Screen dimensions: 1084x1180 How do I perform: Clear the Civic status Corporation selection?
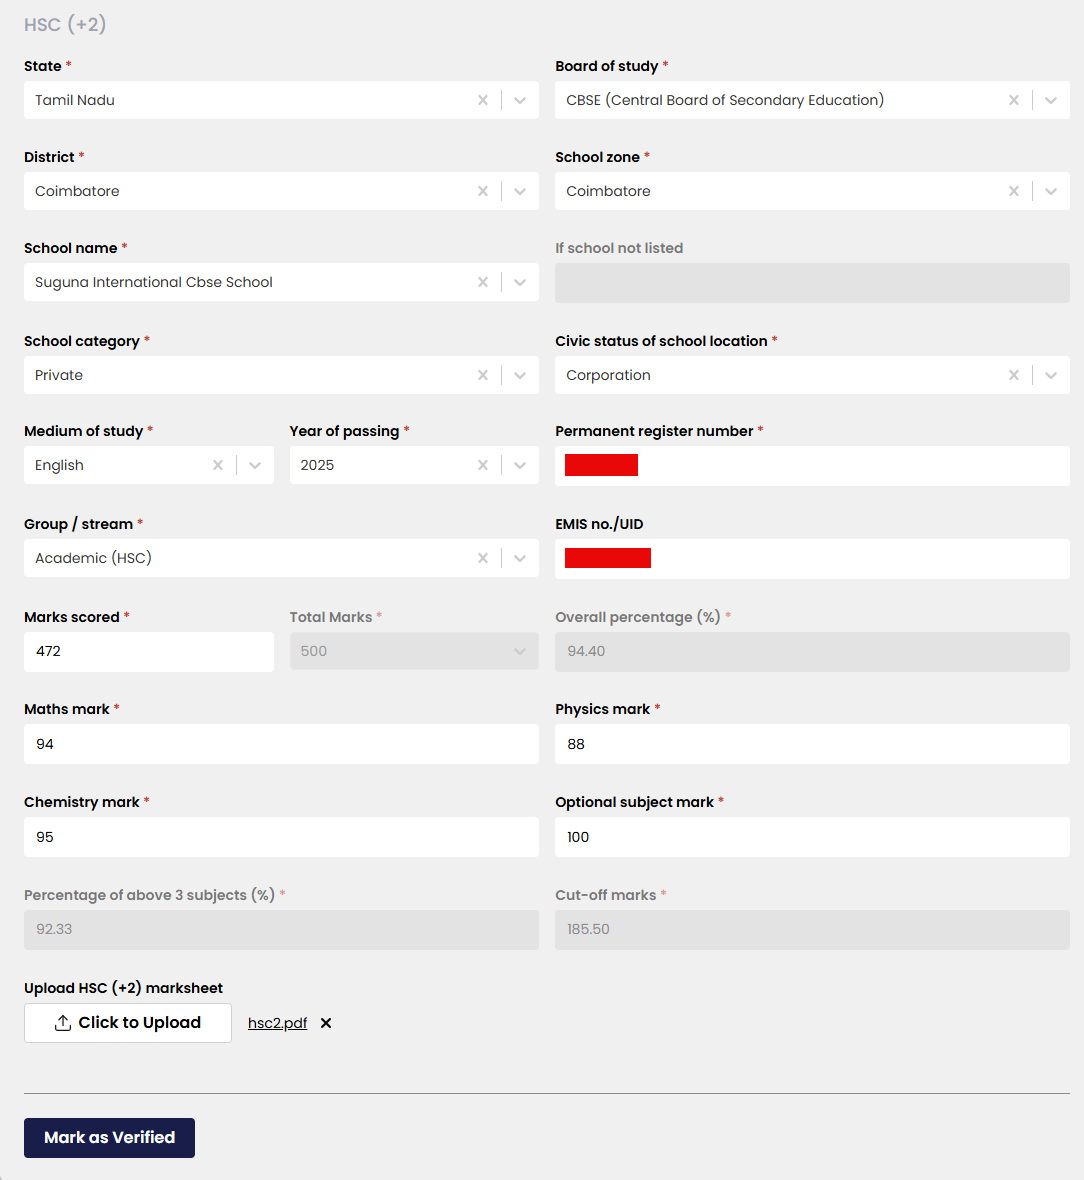coord(1014,375)
